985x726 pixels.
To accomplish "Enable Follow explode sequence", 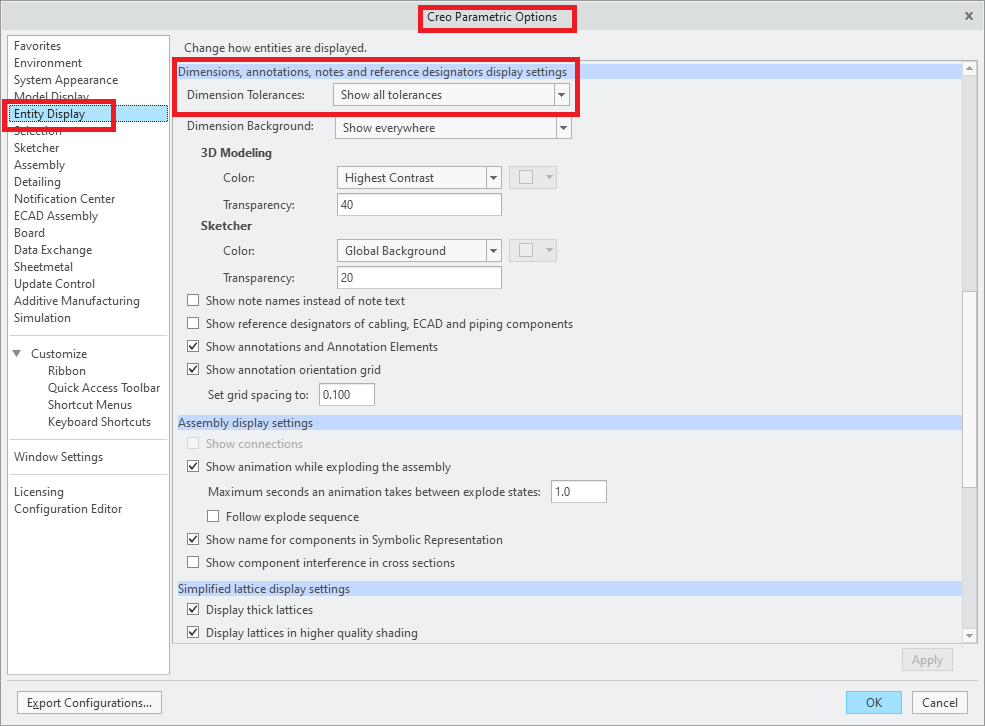I will 214,516.
